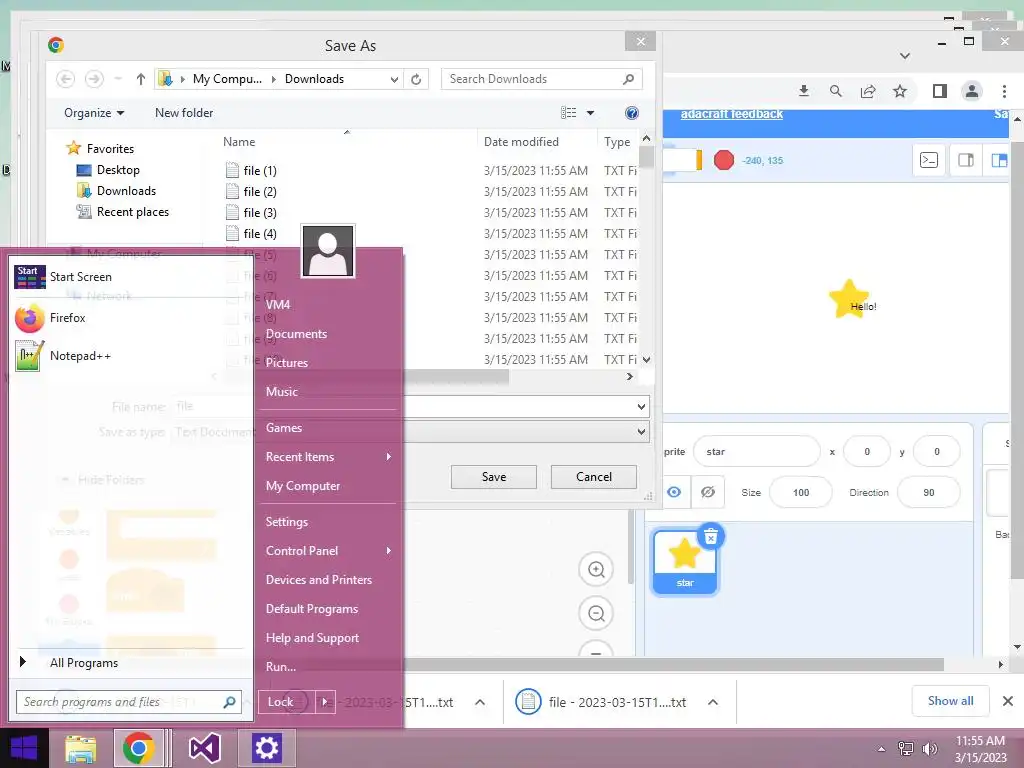This screenshot has width=1024, height=768.
Task: Click the volume speaker tray icon
Action: pyautogui.click(x=929, y=748)
